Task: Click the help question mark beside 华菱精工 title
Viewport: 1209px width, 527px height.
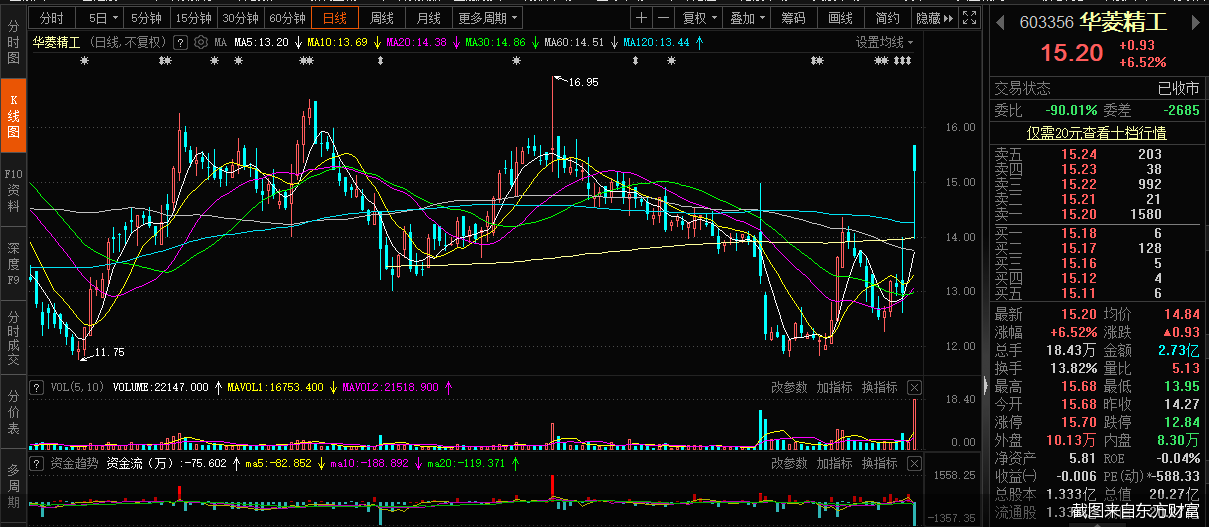Action: pos(180,42)
